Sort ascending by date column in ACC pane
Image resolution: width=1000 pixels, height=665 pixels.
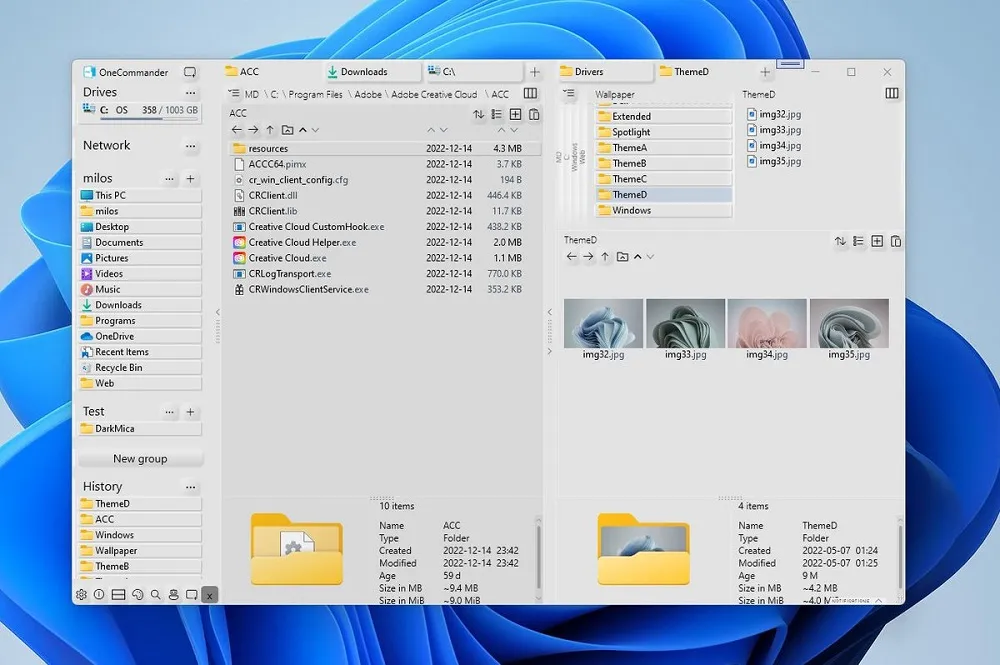[431, 130]
